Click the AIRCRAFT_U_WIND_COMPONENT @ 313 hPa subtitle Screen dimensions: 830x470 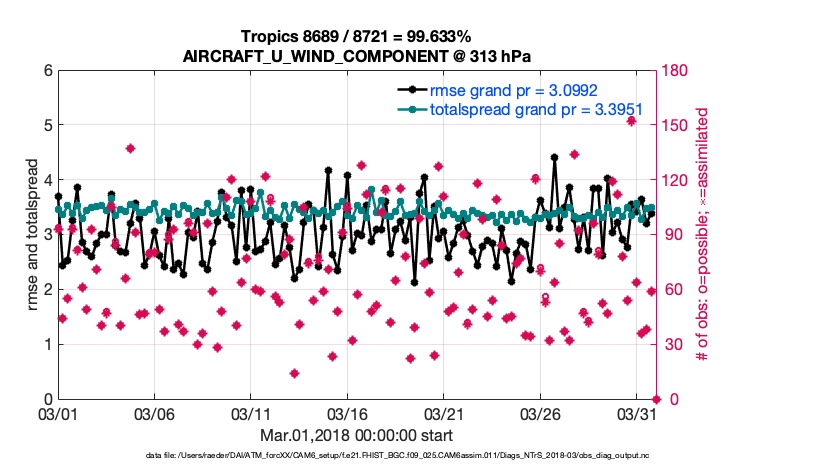358,55
